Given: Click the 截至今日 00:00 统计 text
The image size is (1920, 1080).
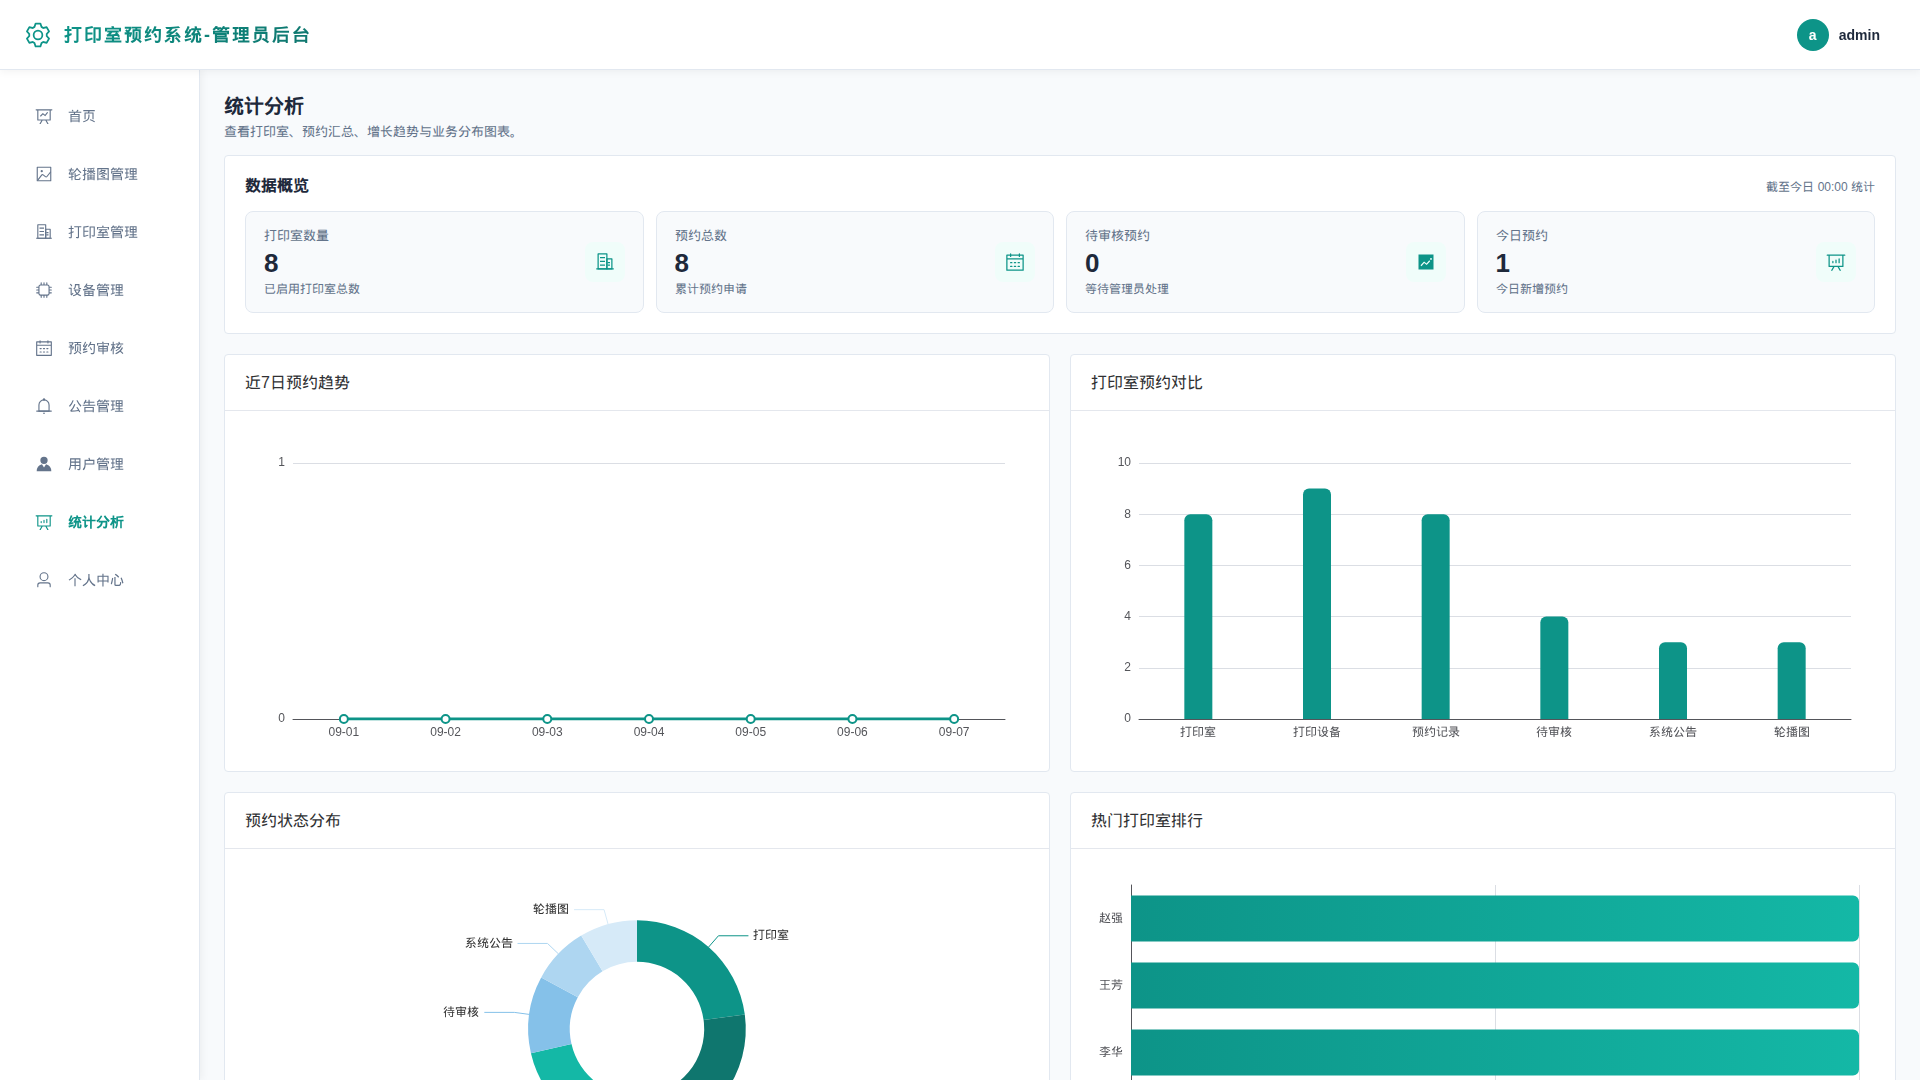Looking at the screenshot, I should point(1820,187).
